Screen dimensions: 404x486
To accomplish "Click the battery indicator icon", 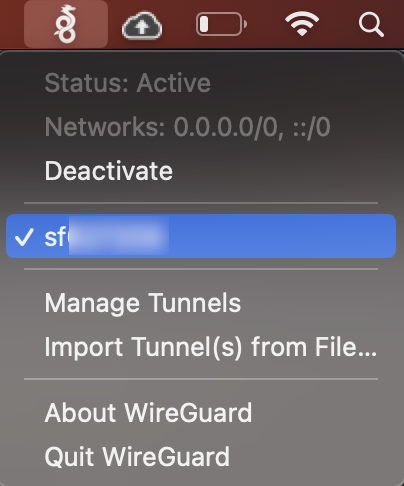I will [222, 24].
